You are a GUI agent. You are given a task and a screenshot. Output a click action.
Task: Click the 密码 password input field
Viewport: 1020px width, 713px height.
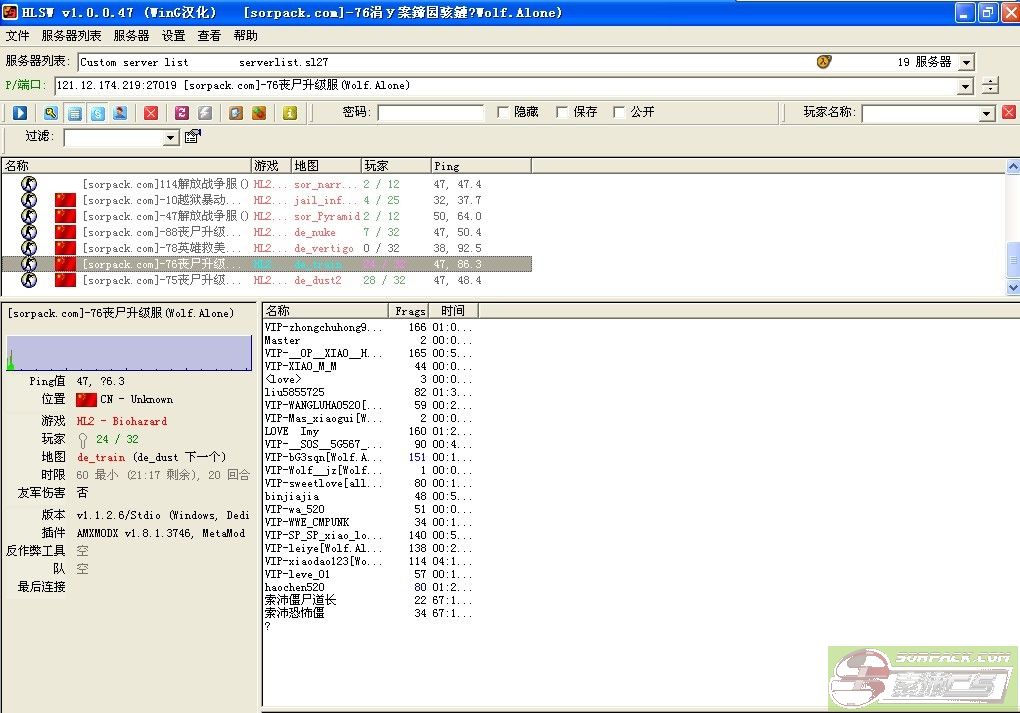431,113
